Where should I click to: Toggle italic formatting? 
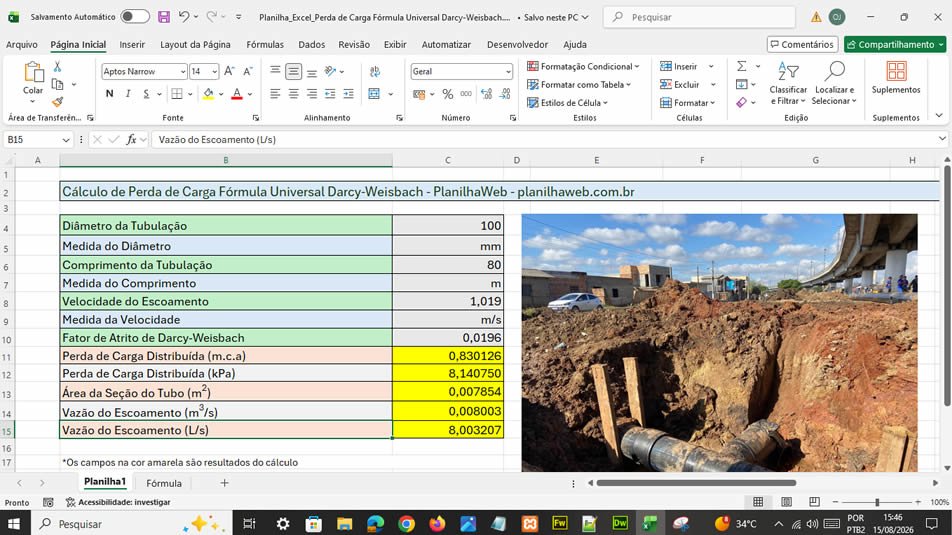point(128,94)
